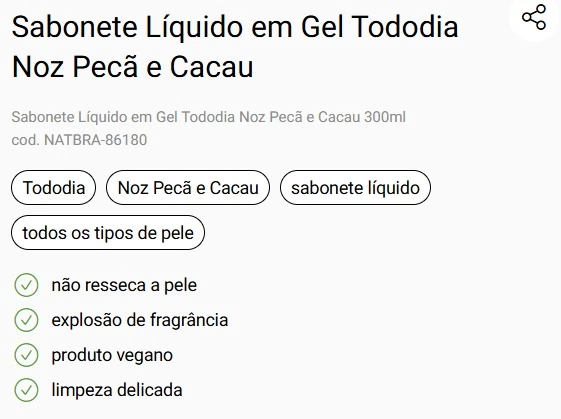Select the explosão de fragrância benefit text
The height and width of the screenshot is (419, 561).
[x=140, y=320]
